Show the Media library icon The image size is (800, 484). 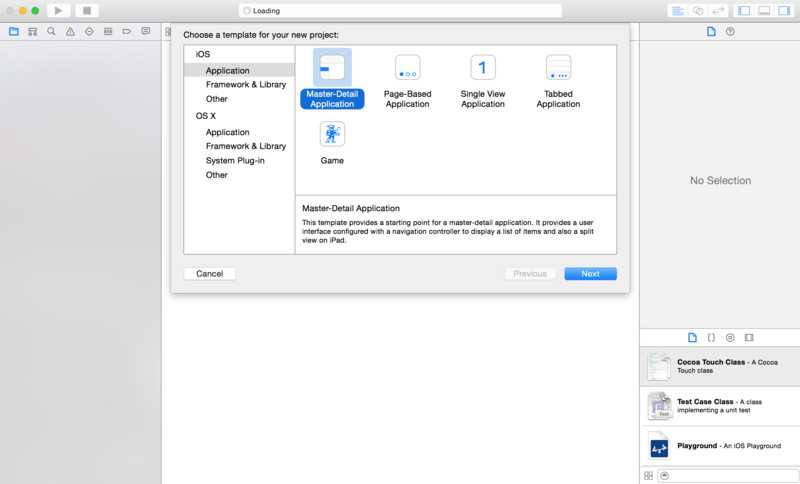[x=749, y=338]
